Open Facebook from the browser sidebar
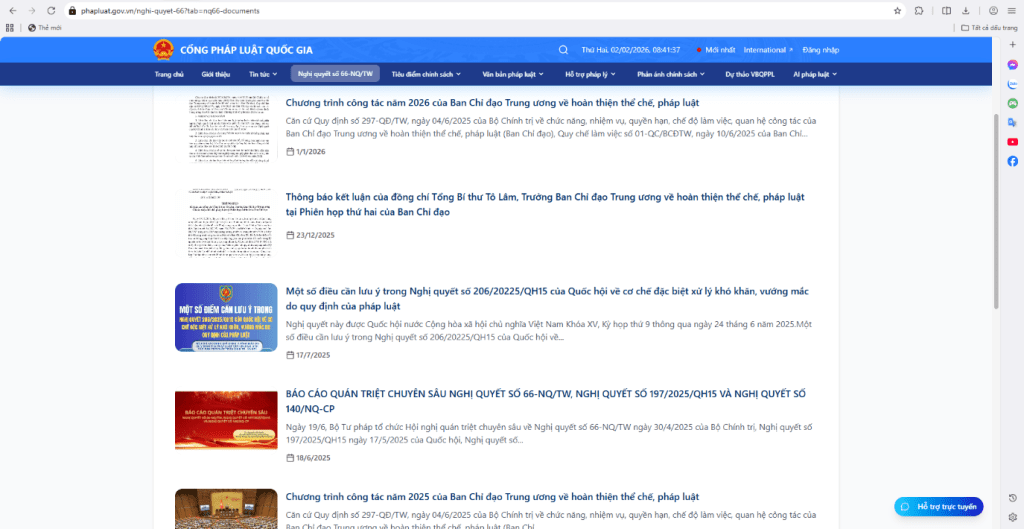Viewport: 1024px width, 529px height. (x=1012, y=161)
